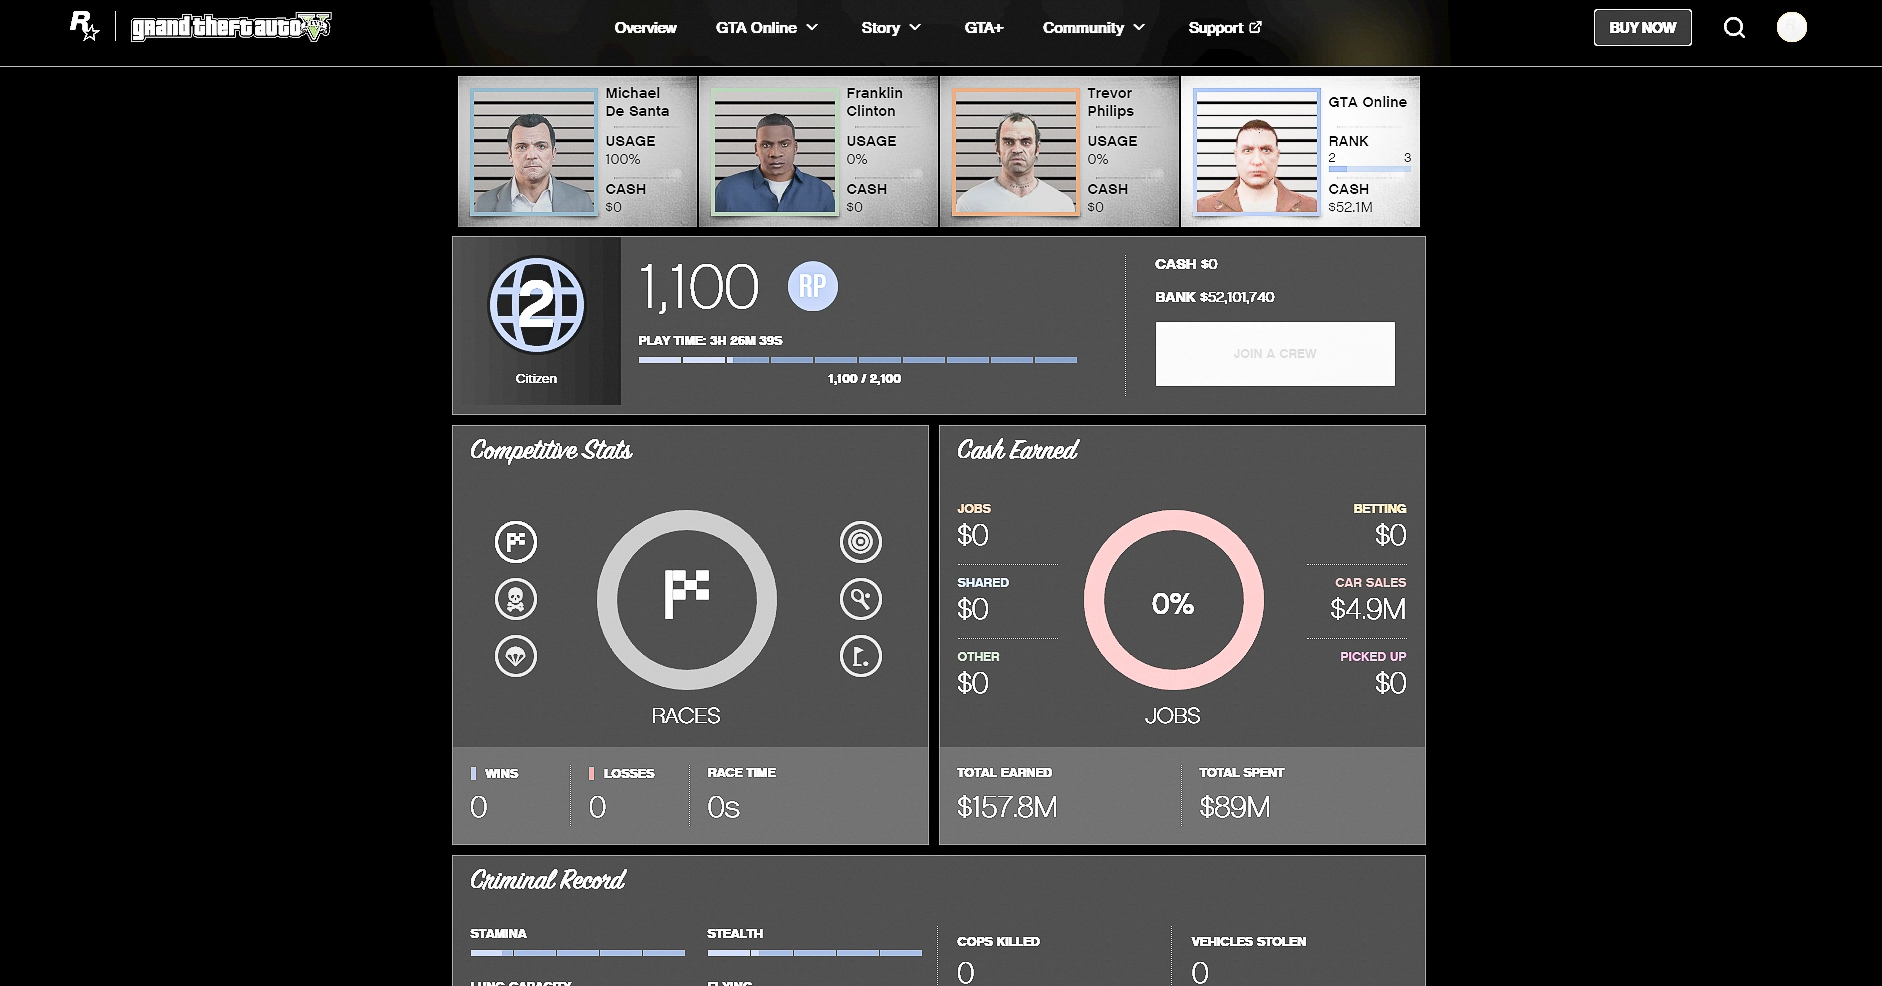Click the STEALTH skill bar
1882x986 pixels.
(x=815, y=953)
